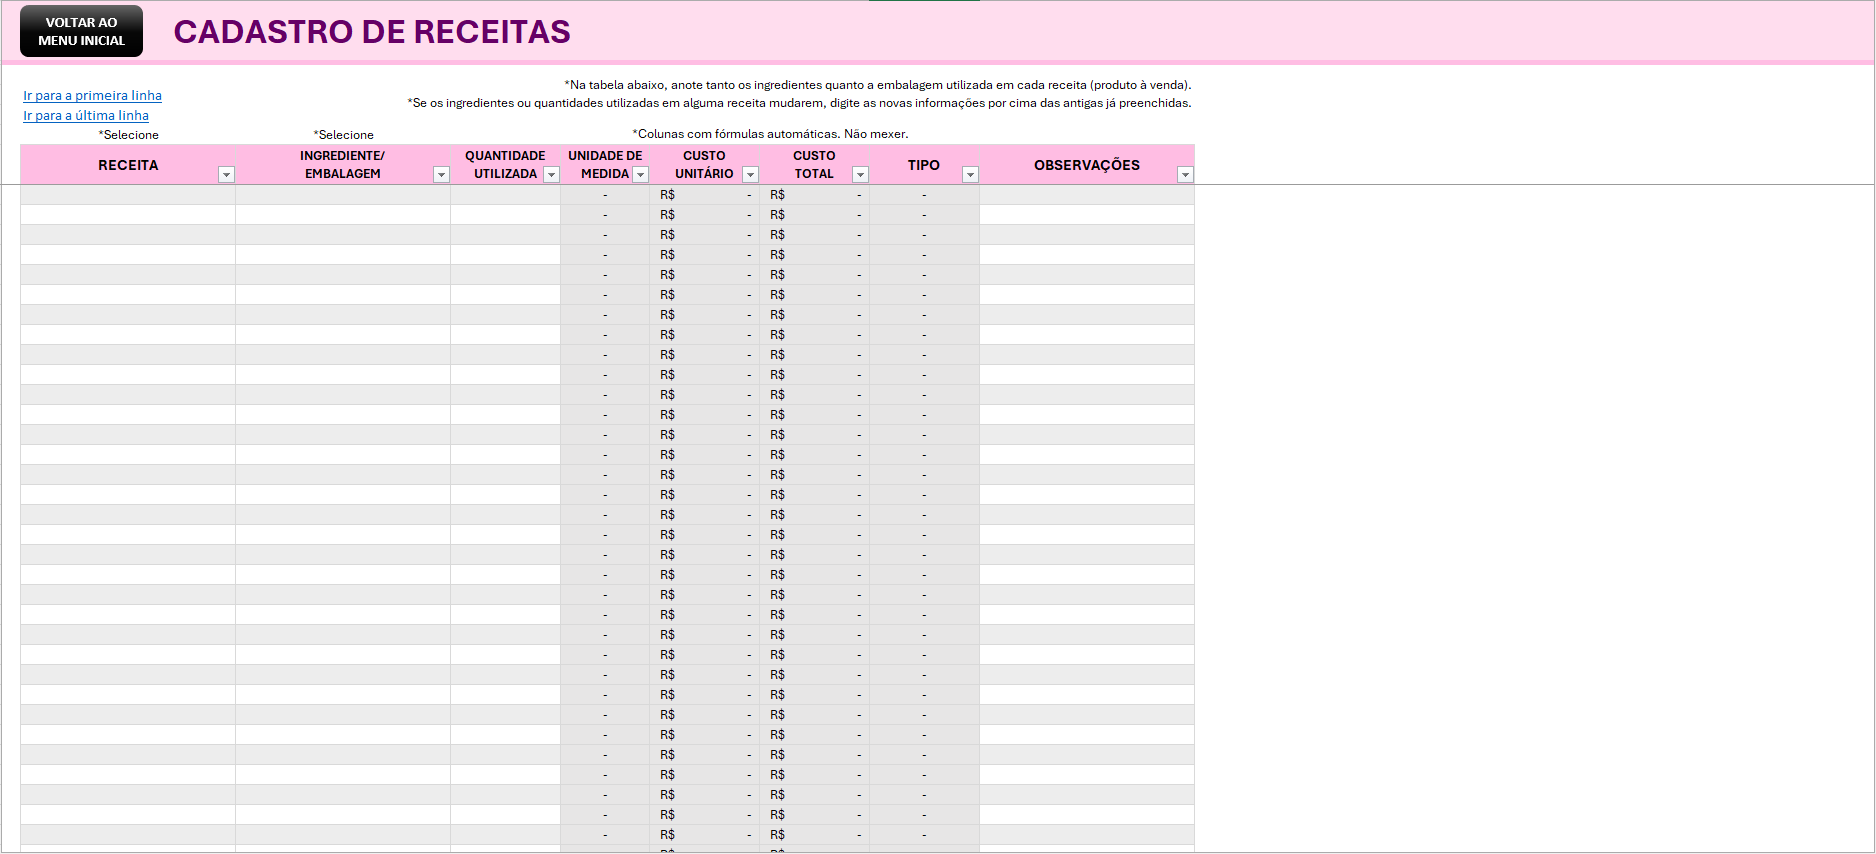Open the CUSTO UNITÁRIO filter dropdown

pyautogui.click(x=750, y=175)
